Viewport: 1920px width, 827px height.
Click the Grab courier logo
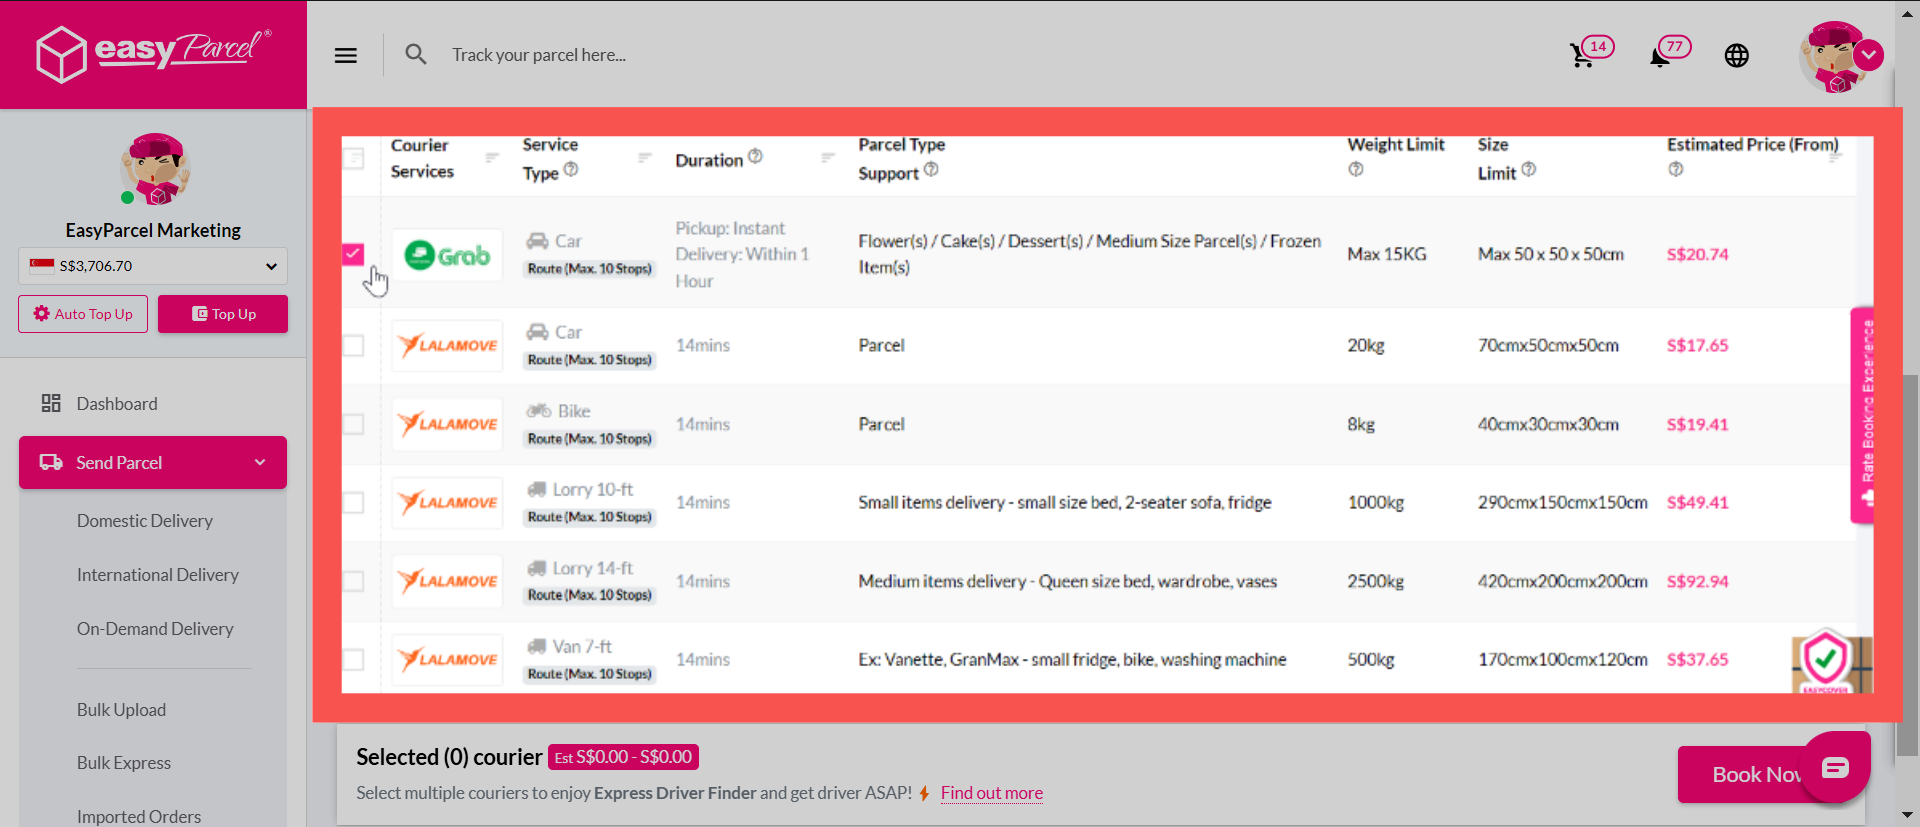click(447, 255)
